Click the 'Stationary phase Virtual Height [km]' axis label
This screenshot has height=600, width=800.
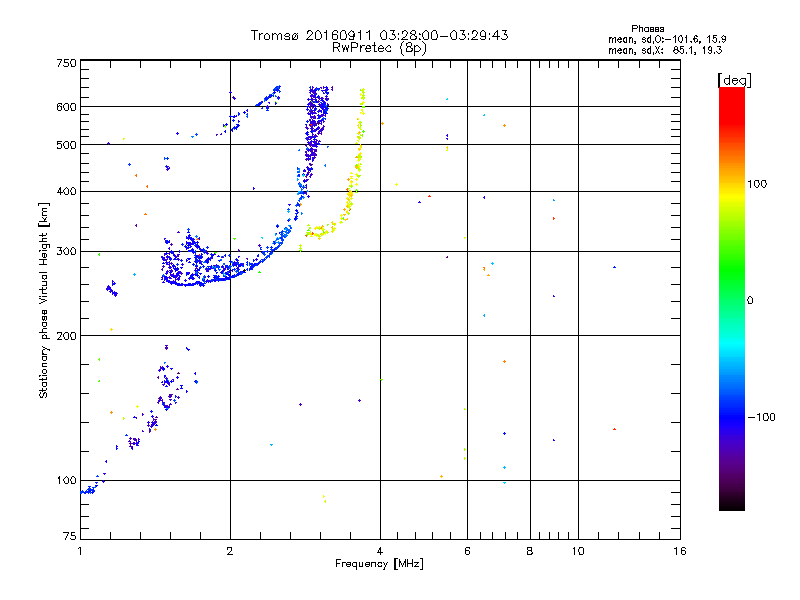(44, 300)
